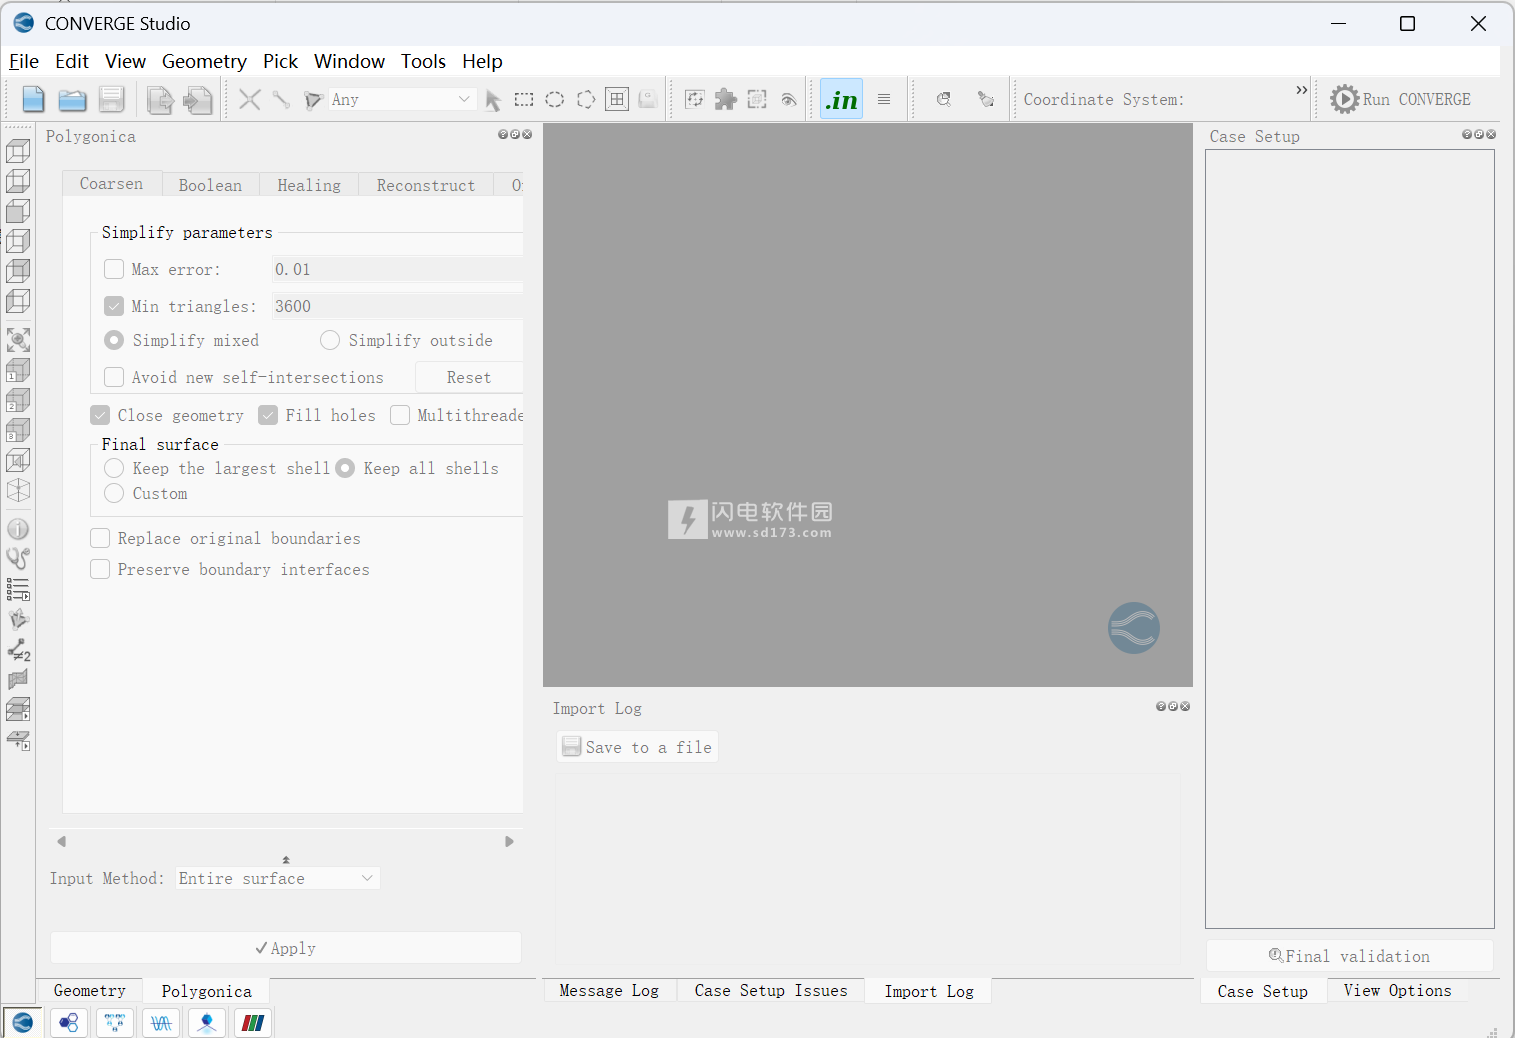
Task: Select the edge pick tool icon
Action: pos(281,99)
